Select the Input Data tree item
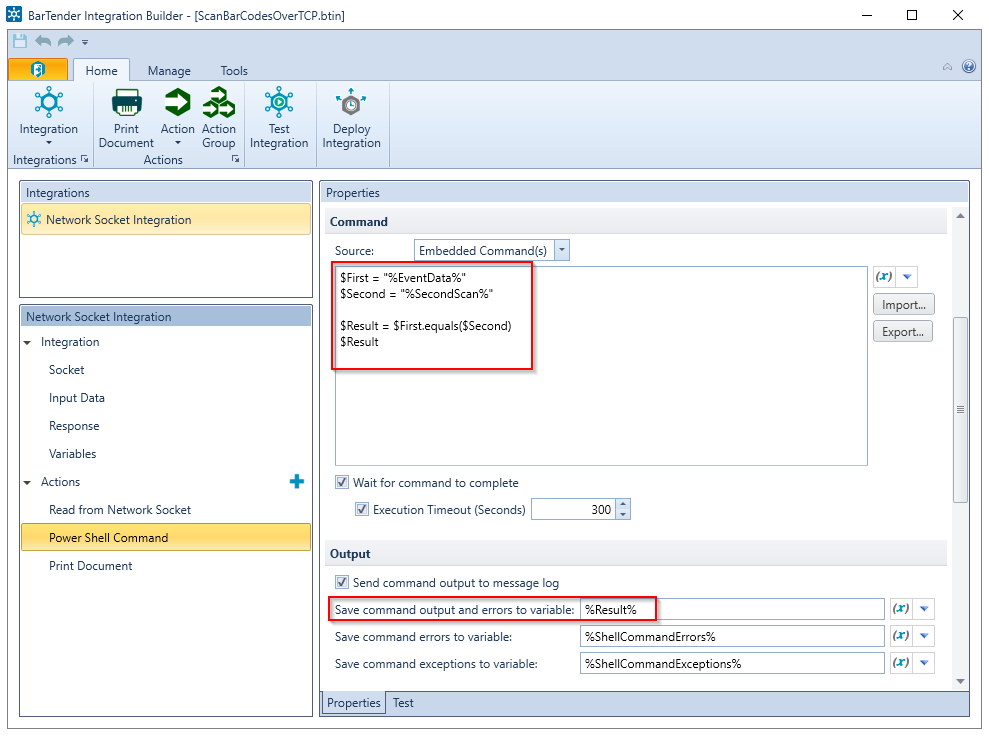Viewport: 989px width, 736px height. [77, 398]
